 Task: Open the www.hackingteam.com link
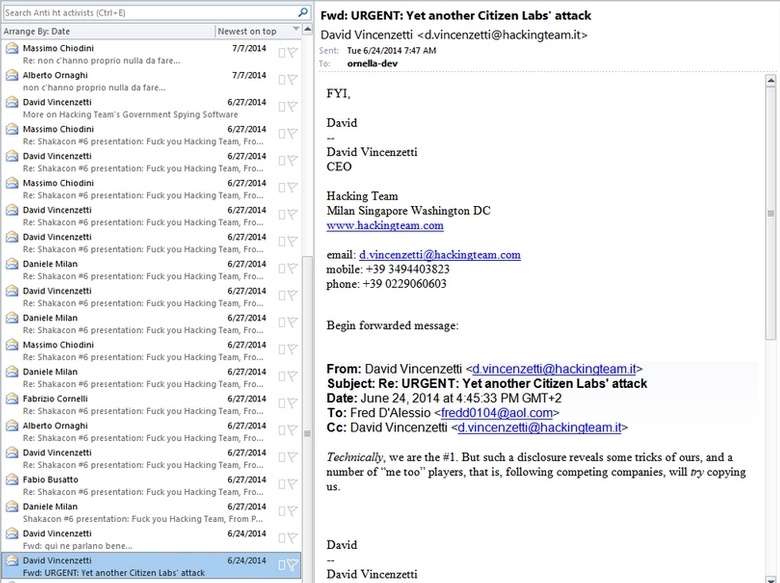pyautogui.click(x=385, y=225)
